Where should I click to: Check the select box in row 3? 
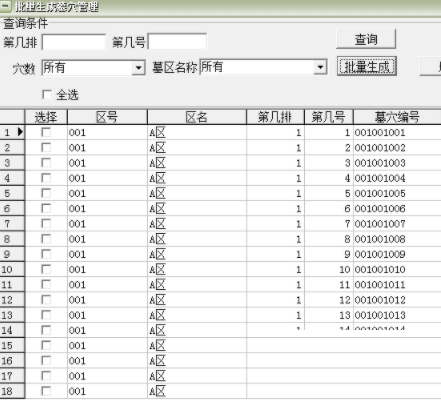coord(46,163)
